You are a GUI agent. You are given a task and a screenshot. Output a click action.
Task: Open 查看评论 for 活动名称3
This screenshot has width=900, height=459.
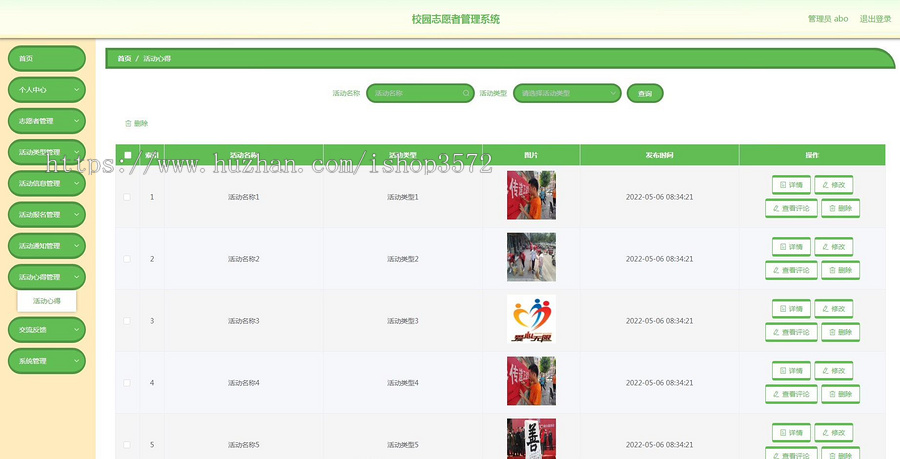pos(791,332)
